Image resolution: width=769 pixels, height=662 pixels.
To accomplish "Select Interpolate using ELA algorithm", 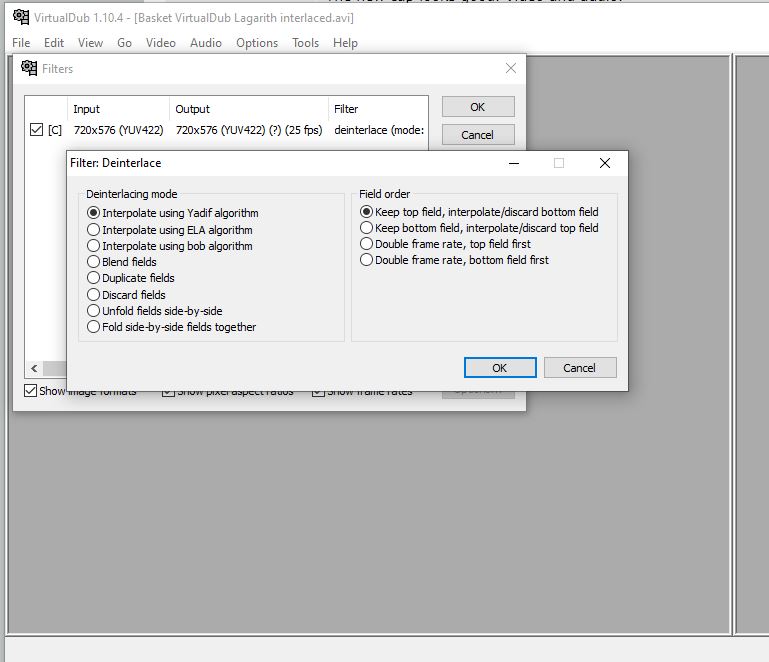I will coord(170,230).
